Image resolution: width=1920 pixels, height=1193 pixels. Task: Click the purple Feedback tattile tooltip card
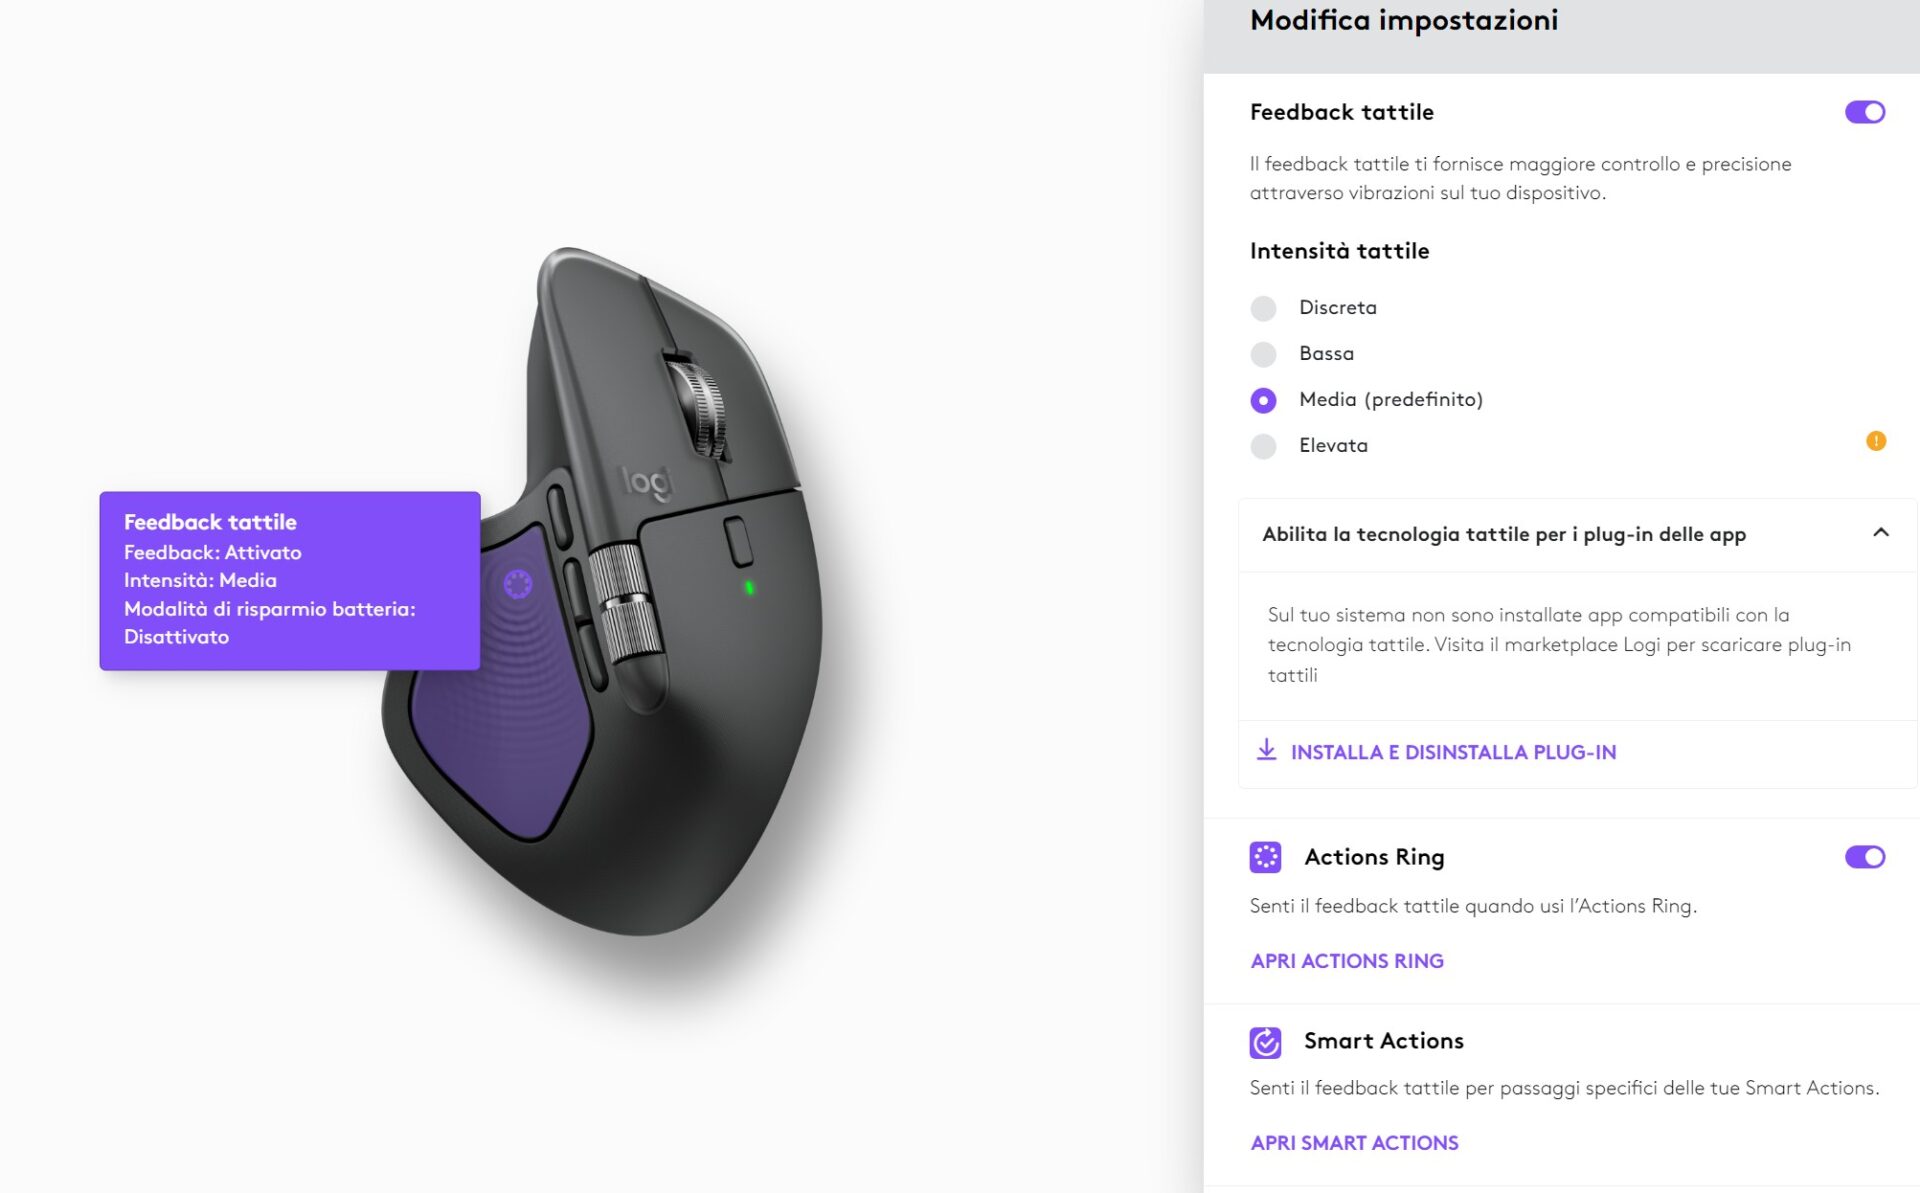pyautogui.click(x=290, y=580)
